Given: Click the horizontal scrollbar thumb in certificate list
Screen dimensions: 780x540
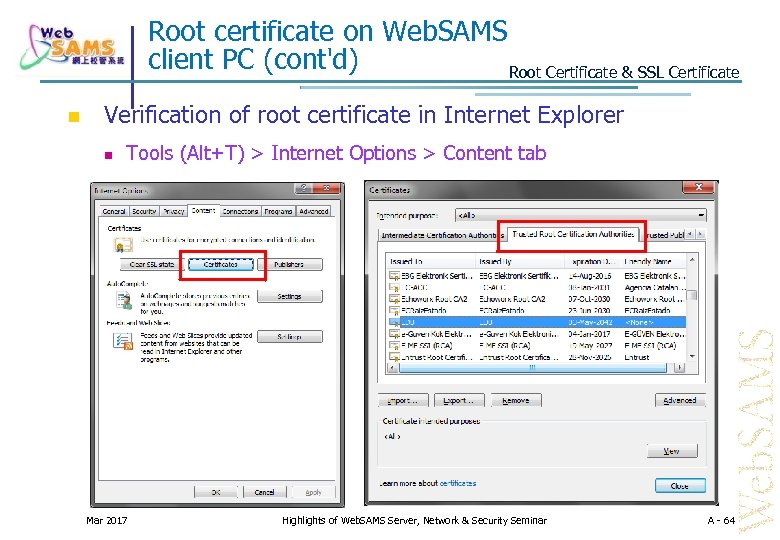Looking at the screenshot, I should tap(532, 367).
